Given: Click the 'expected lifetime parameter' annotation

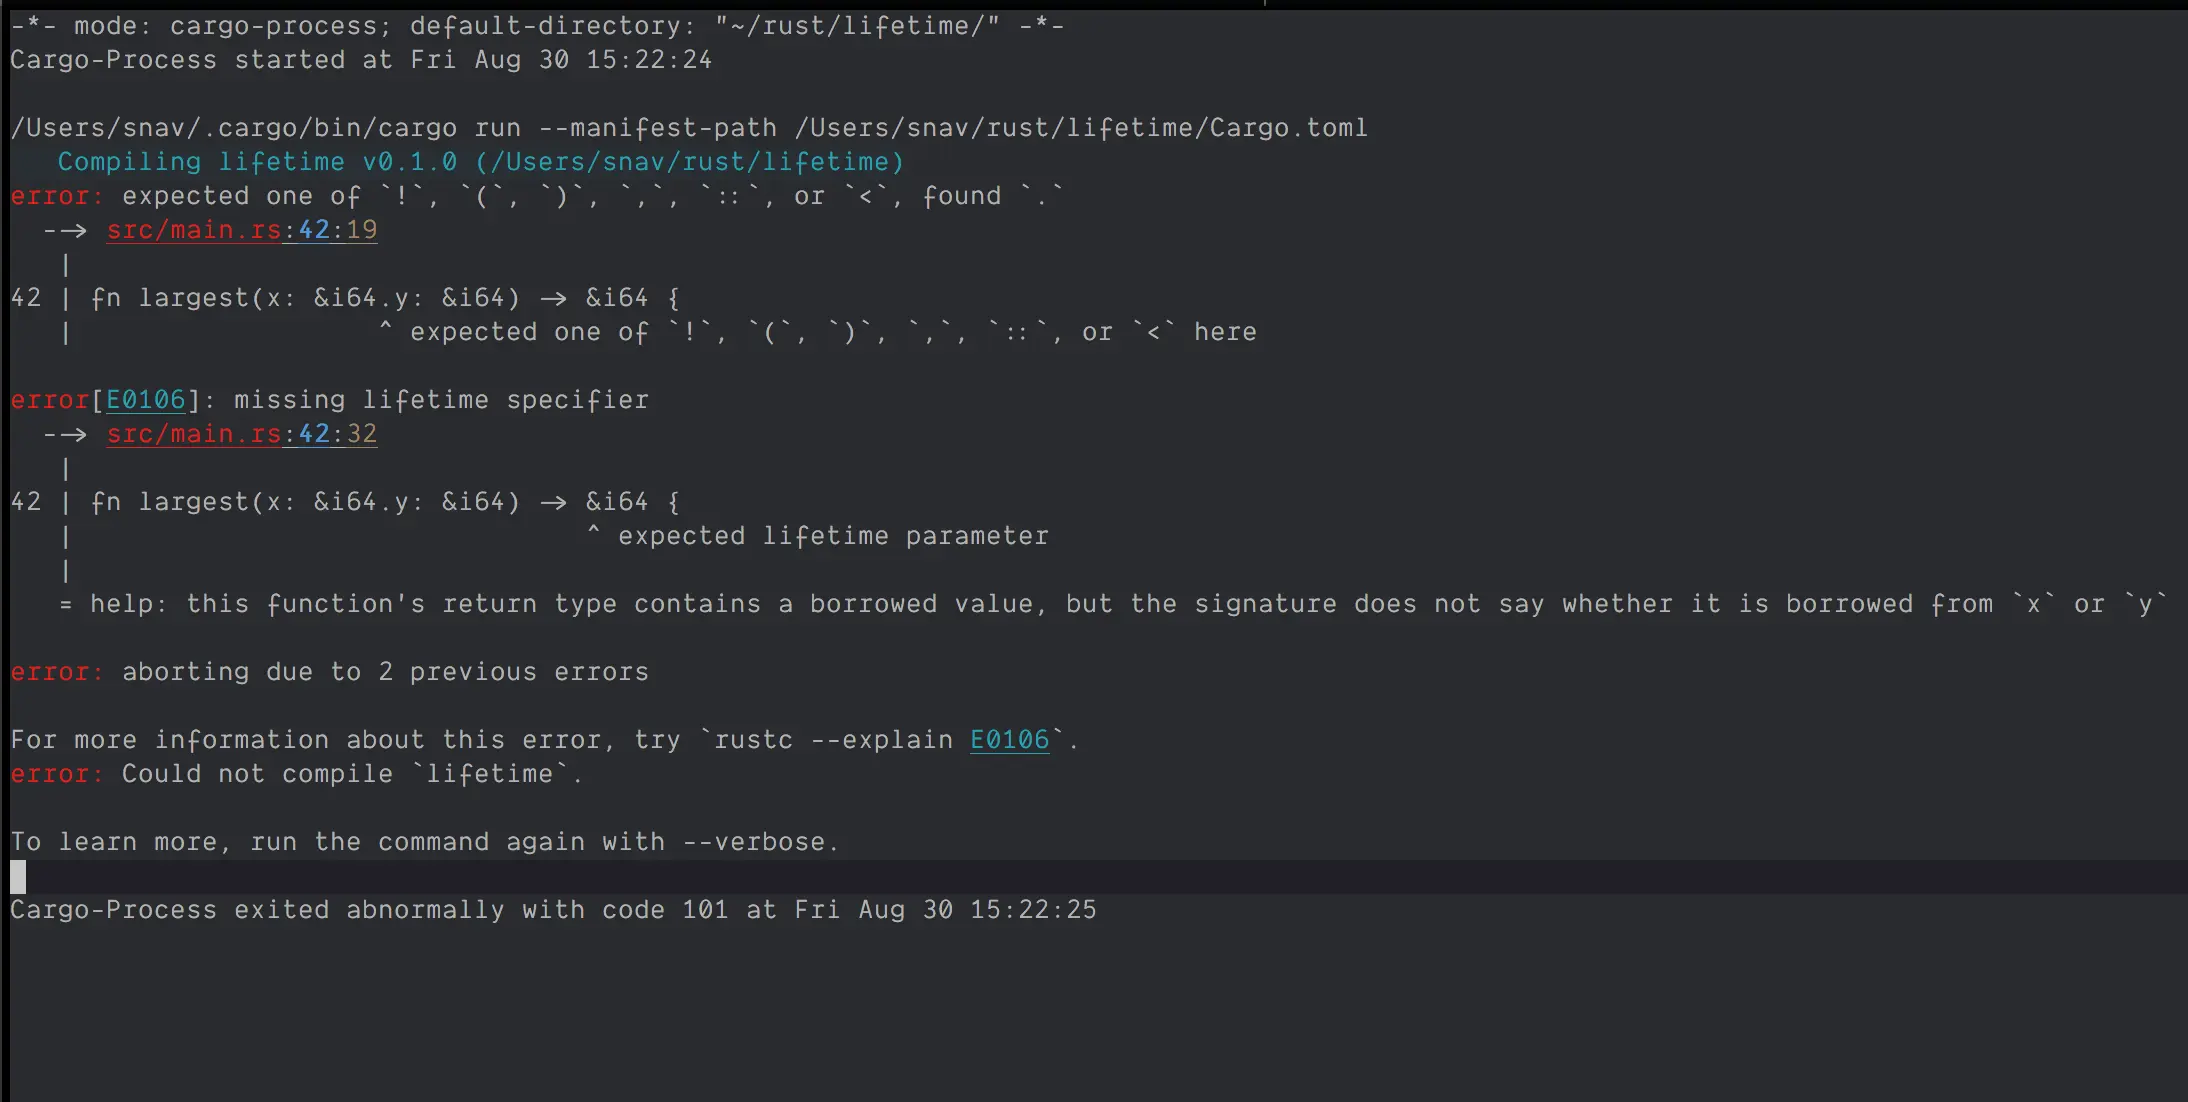Looking at the screenshot, I should point(833,536).
